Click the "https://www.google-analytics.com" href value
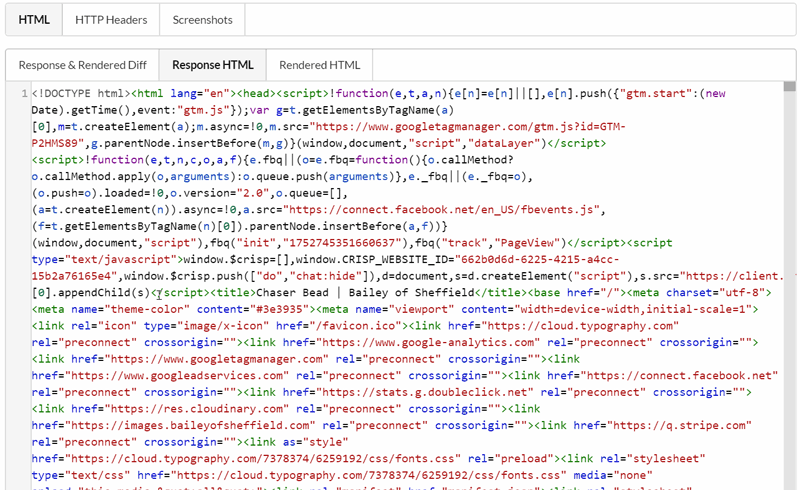The width and height of the screenshot is (800, 490). tap(428, 342)
